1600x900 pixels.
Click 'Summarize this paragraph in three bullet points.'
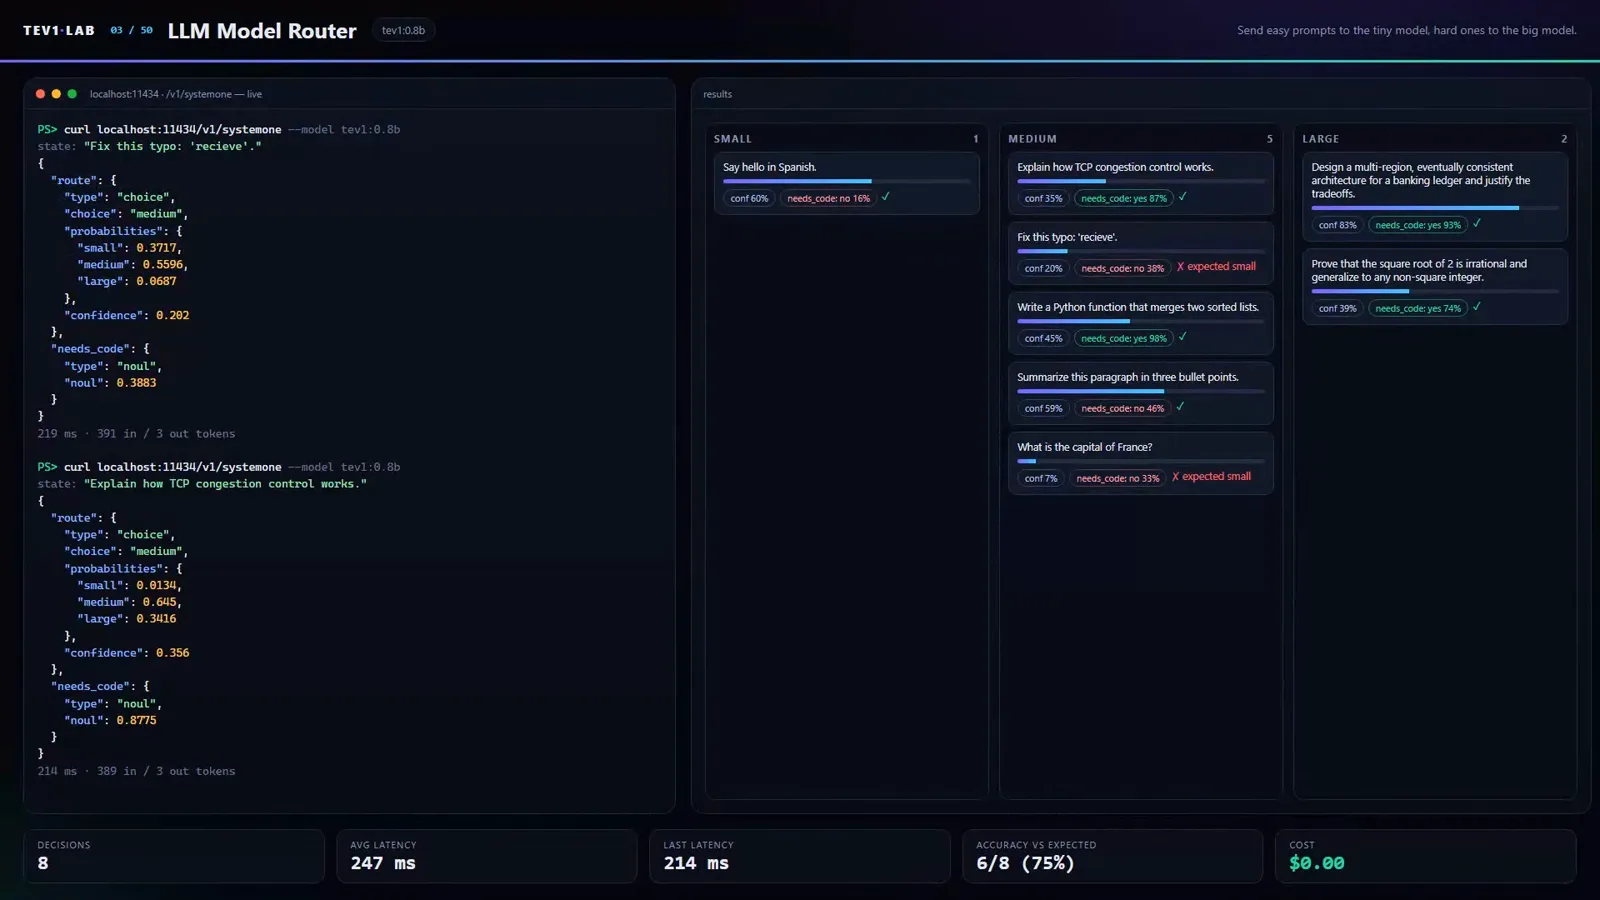[x=1127, y=377]
